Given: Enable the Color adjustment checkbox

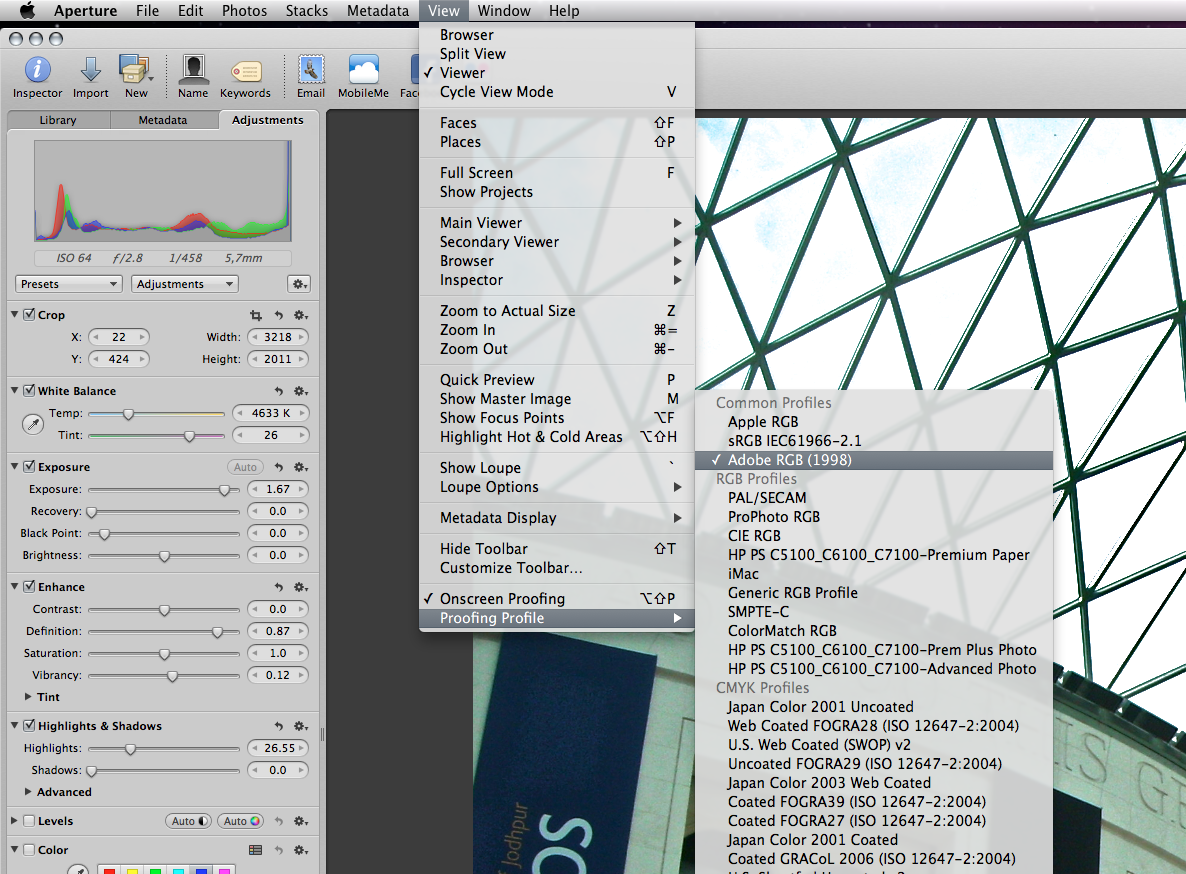Looking at the screenshot, I should 29,850.
